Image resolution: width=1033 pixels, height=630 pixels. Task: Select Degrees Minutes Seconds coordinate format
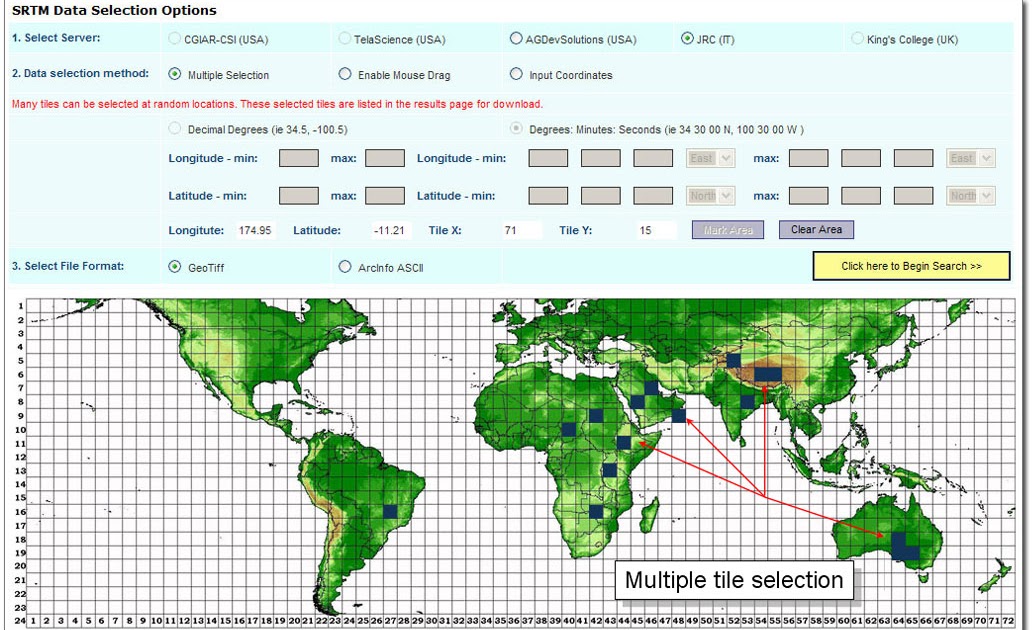pos(516,127)
